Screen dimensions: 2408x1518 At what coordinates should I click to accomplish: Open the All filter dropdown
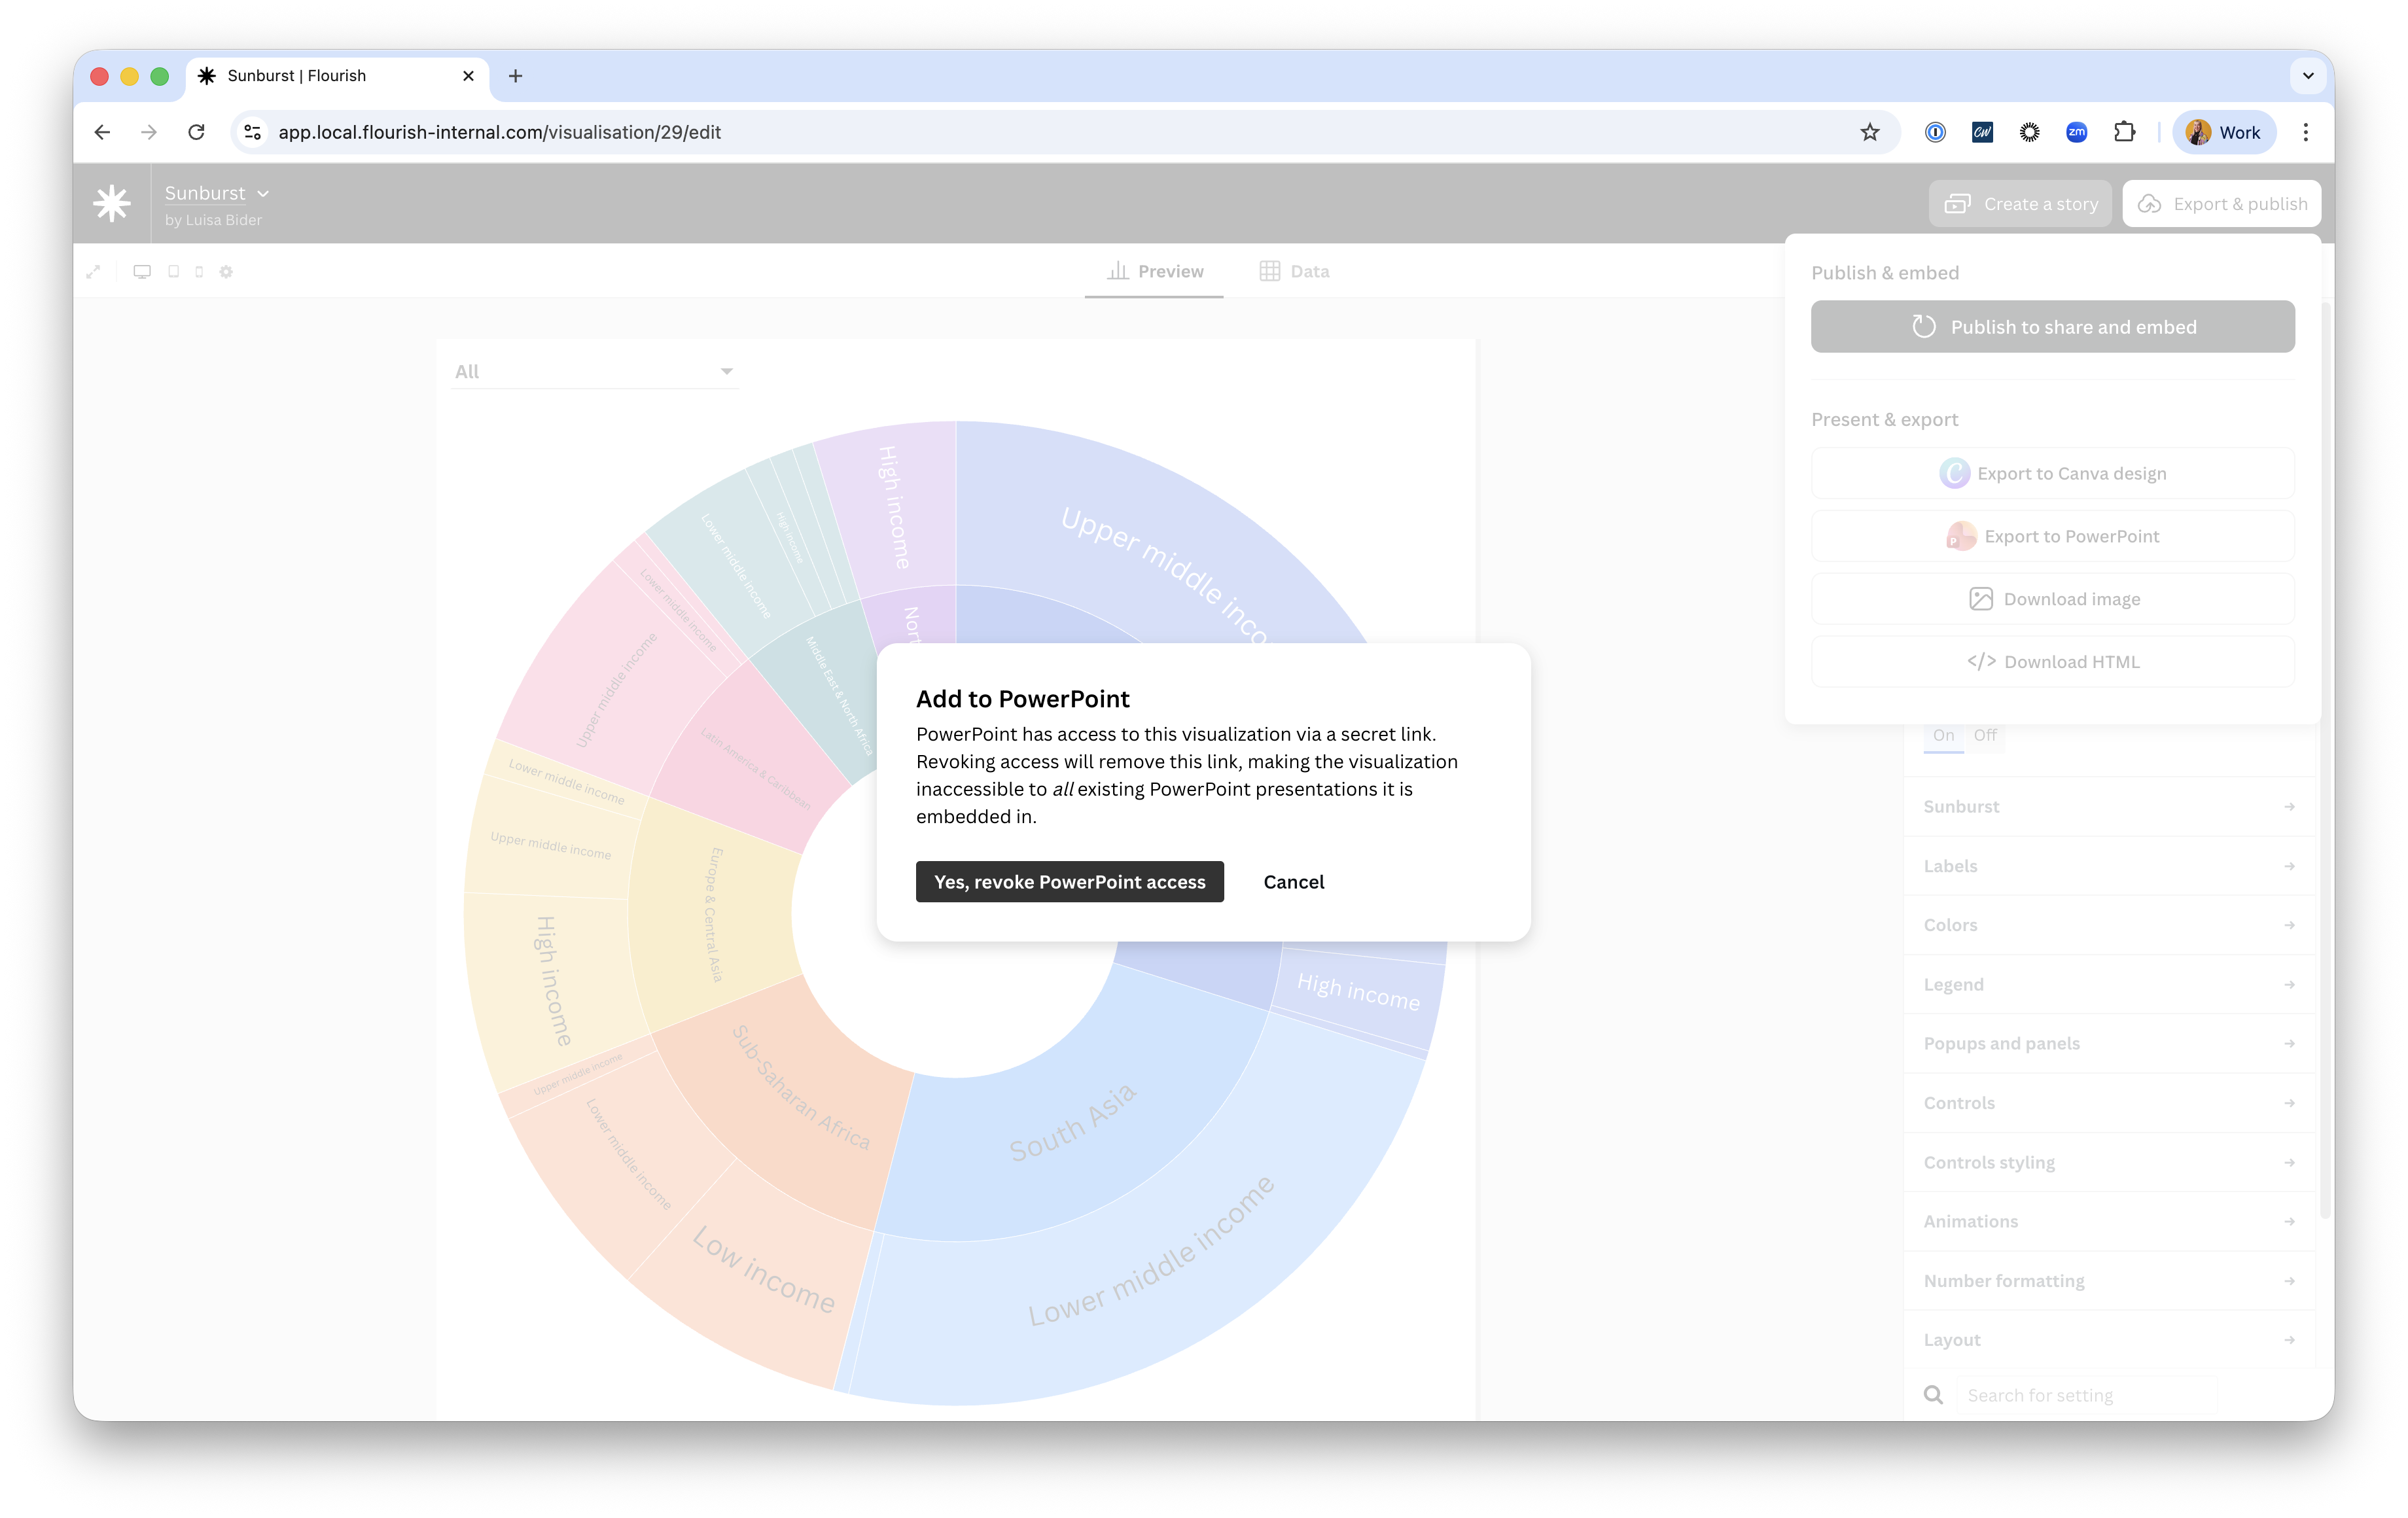594,372
